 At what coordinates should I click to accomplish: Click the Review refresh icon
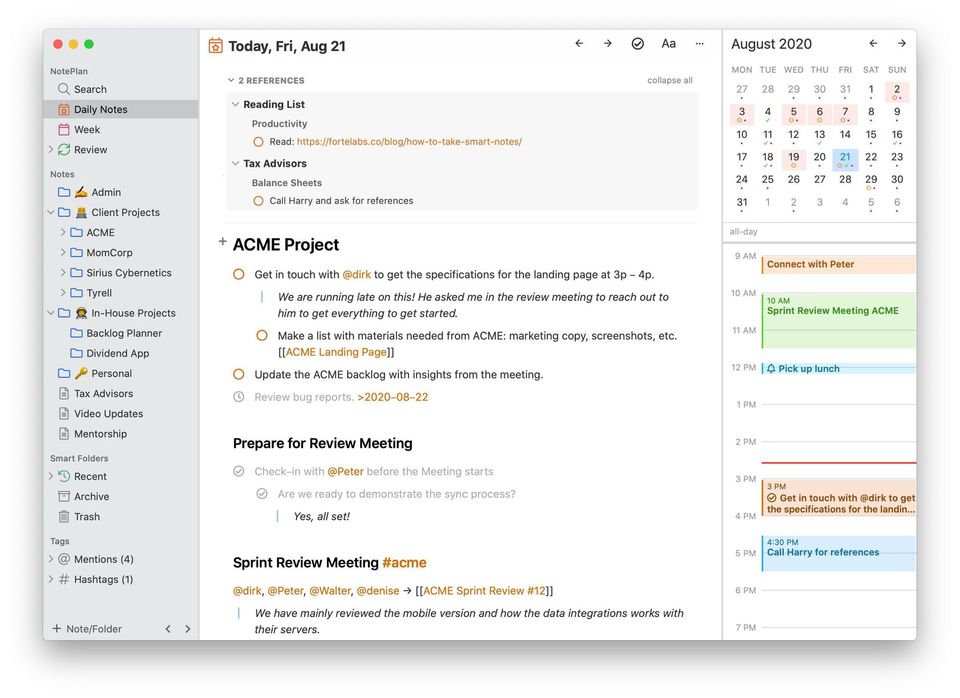click(x=64, y=150)
